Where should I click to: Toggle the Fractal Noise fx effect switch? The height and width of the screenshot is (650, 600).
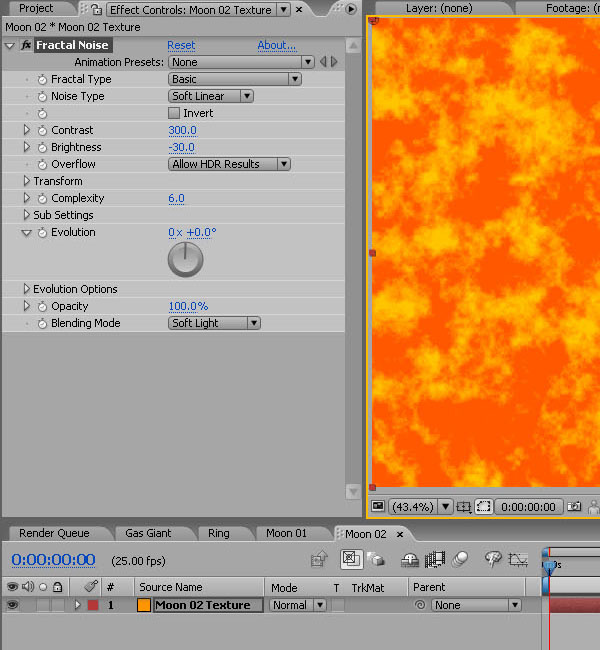click(26, 46)
